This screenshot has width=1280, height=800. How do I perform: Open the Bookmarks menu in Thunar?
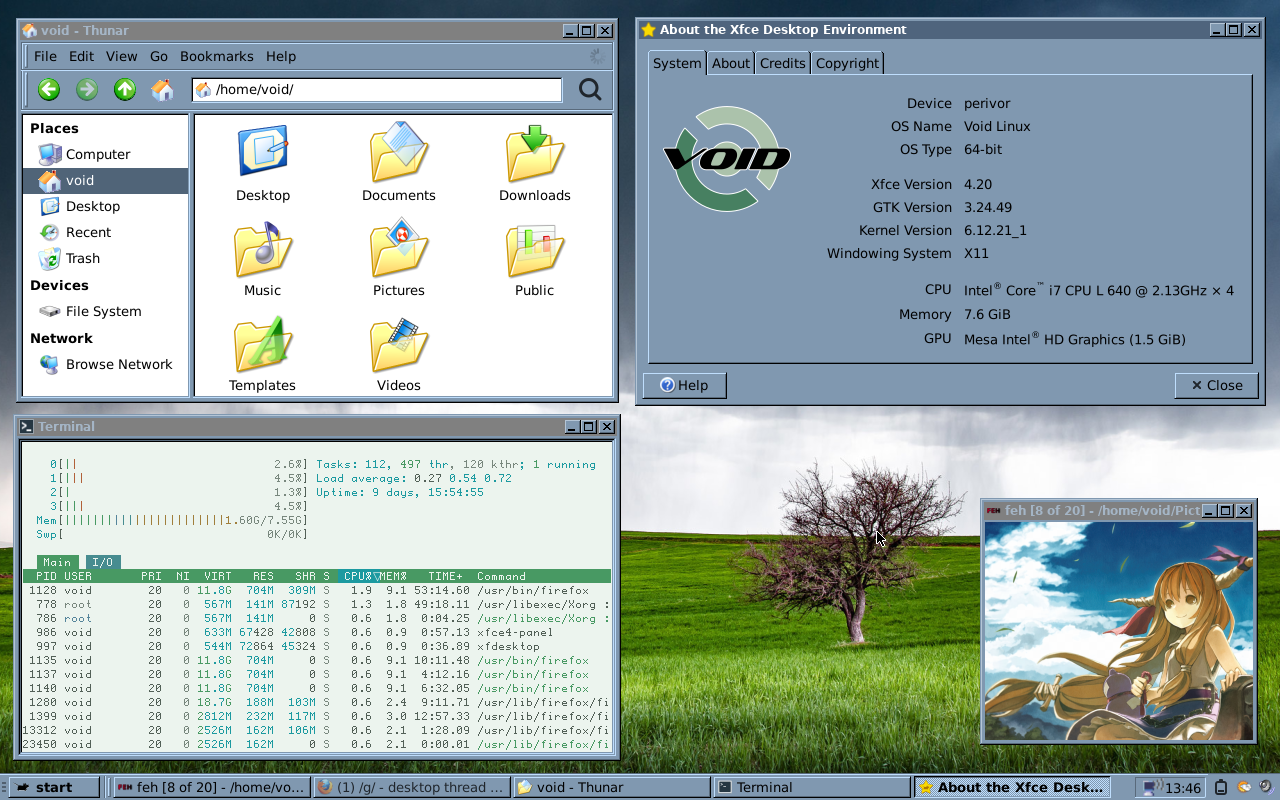point(217,56)
